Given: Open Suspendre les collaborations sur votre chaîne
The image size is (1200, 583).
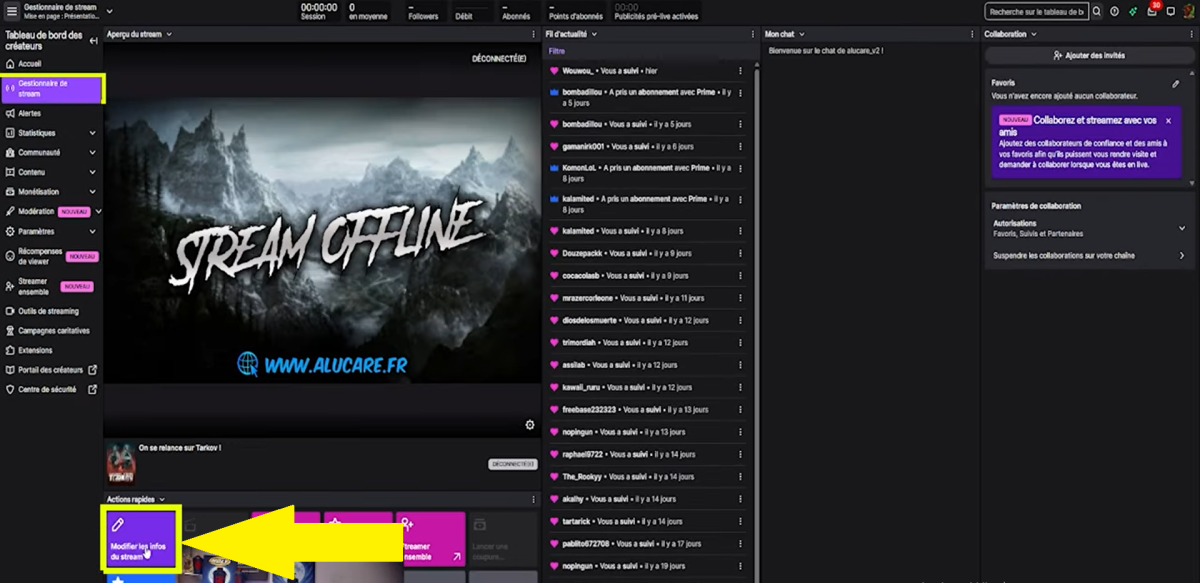Looking at the screenshot, I should coord(1089,256).
